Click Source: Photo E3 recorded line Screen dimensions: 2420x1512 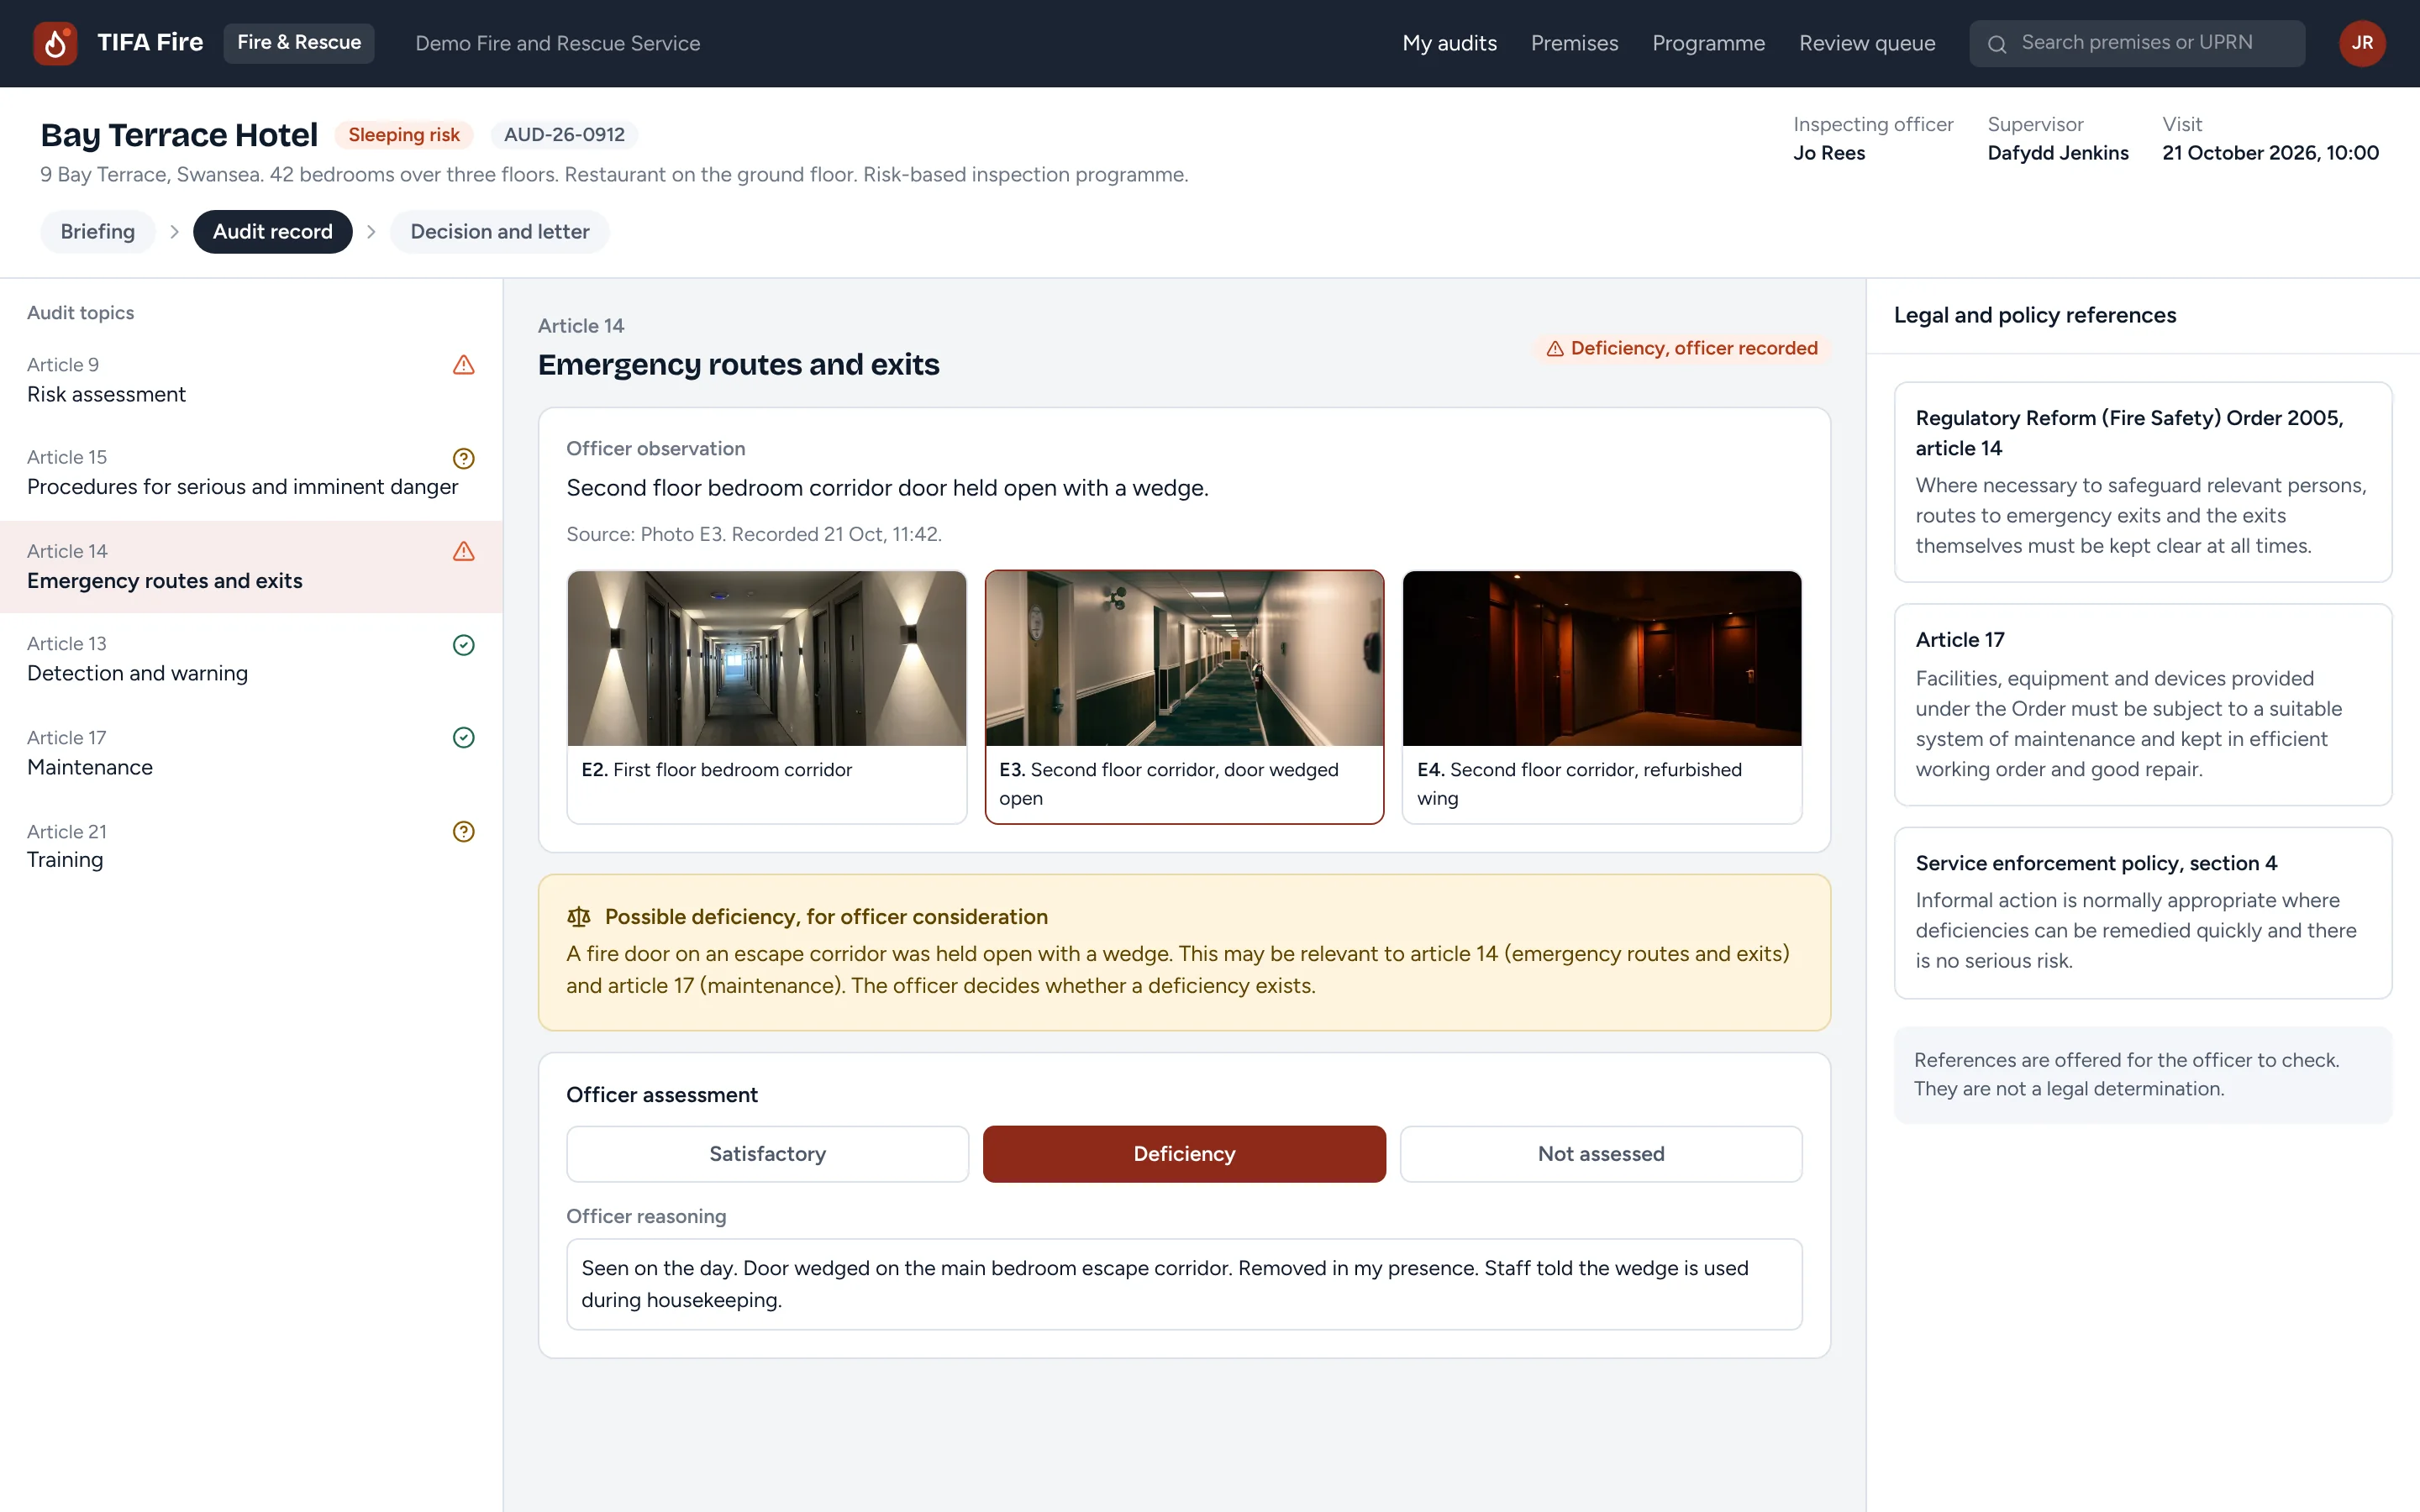pyautogui.click(x=754, y=535)
